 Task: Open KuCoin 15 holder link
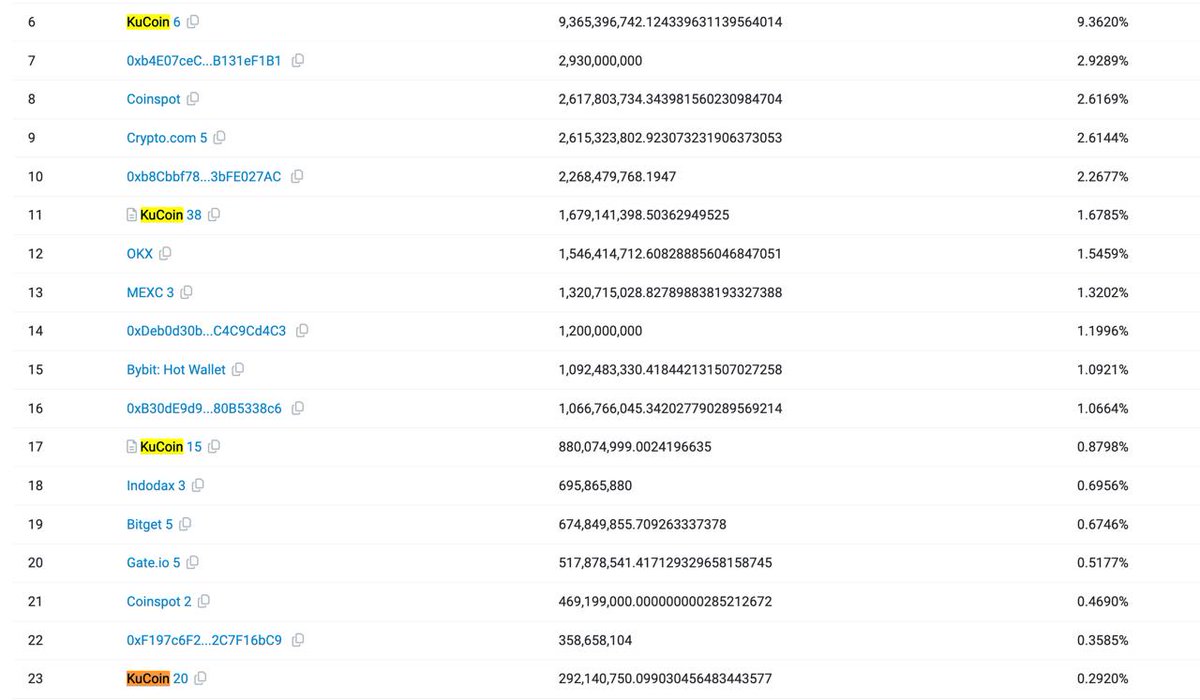pyautogui.click(x=171, y=447)
